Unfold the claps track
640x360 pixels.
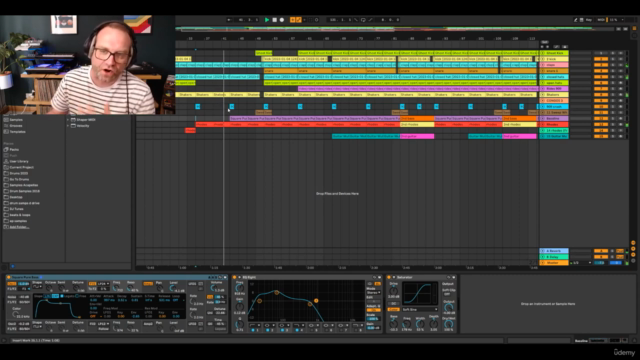[542, 65]
